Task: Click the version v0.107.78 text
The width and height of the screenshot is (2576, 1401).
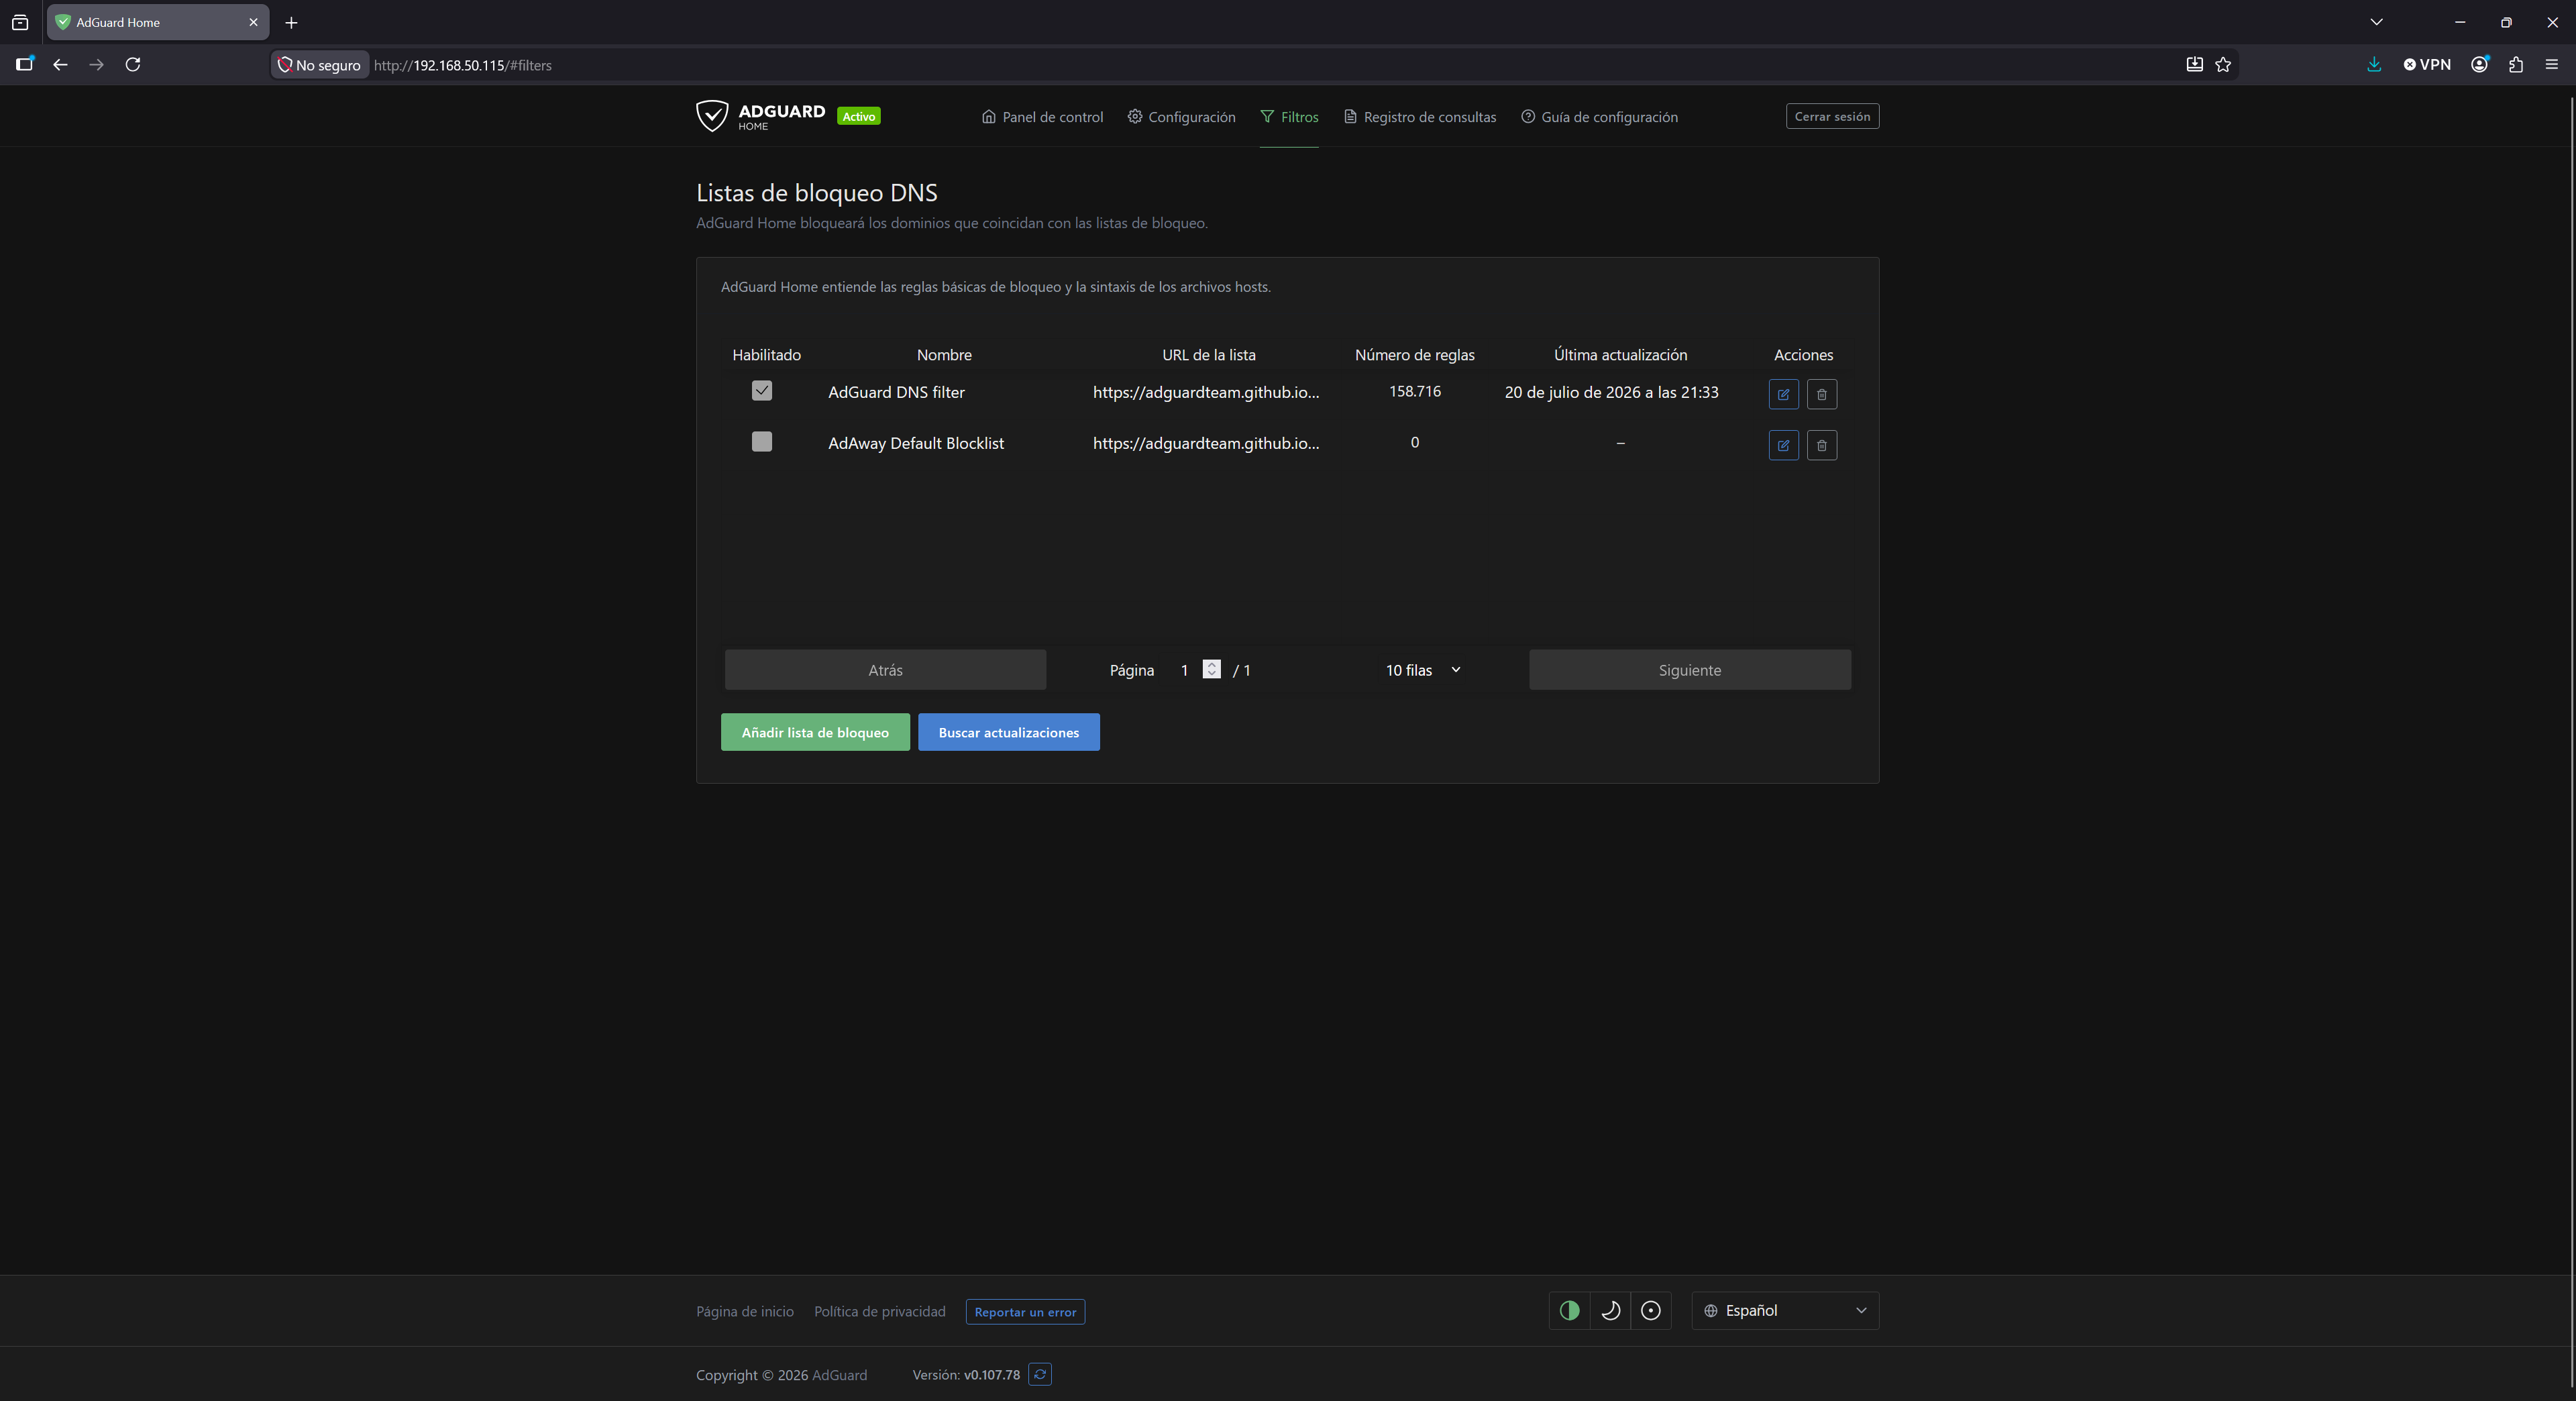Action: pos(991,1375)
